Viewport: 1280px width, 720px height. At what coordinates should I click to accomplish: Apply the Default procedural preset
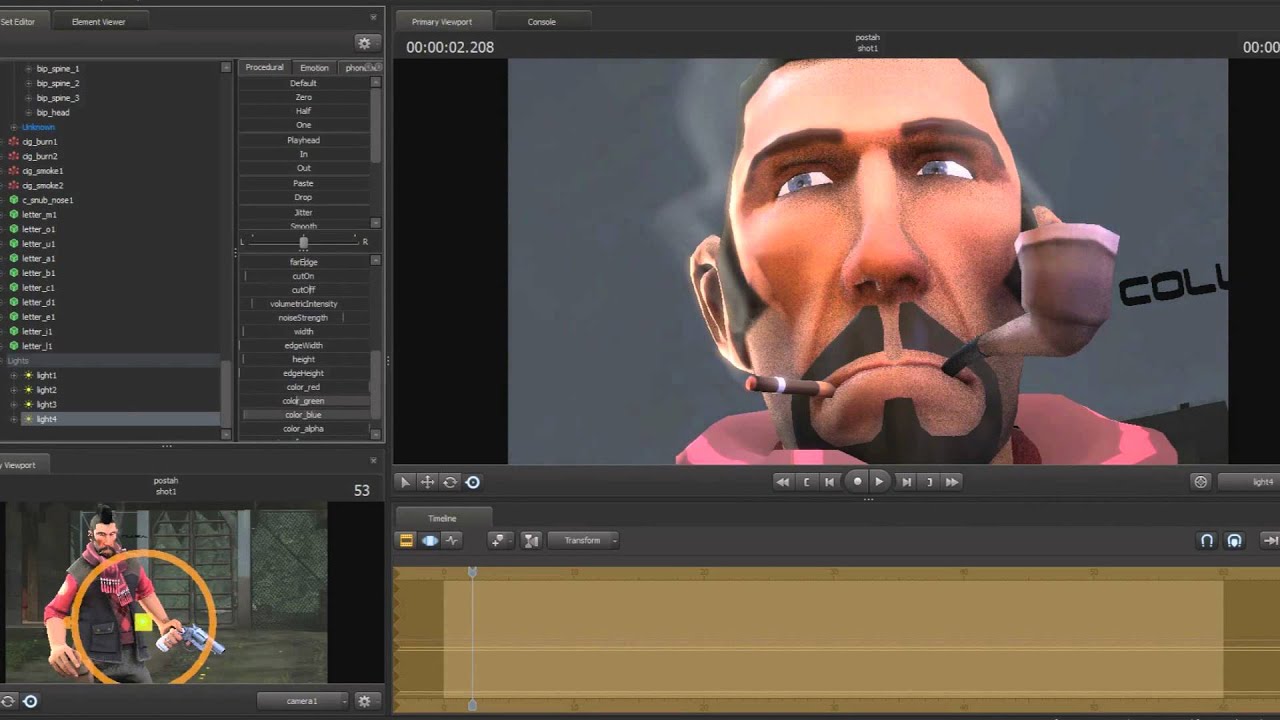pyautogui.click(x=303, y=83)
